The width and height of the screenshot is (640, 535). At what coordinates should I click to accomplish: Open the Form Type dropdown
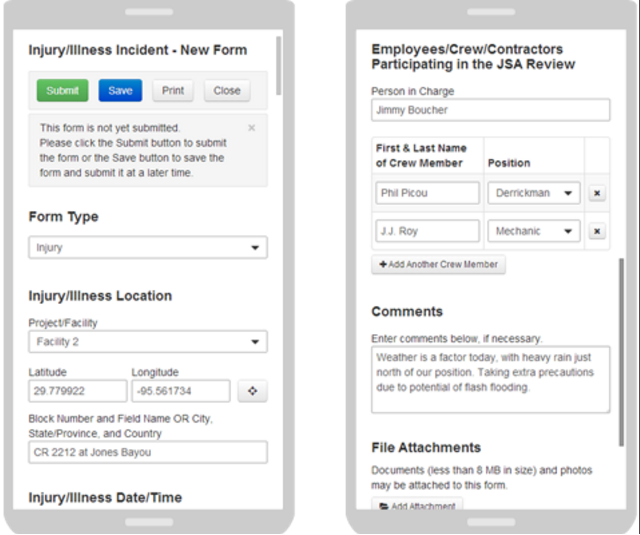point(147,247)
